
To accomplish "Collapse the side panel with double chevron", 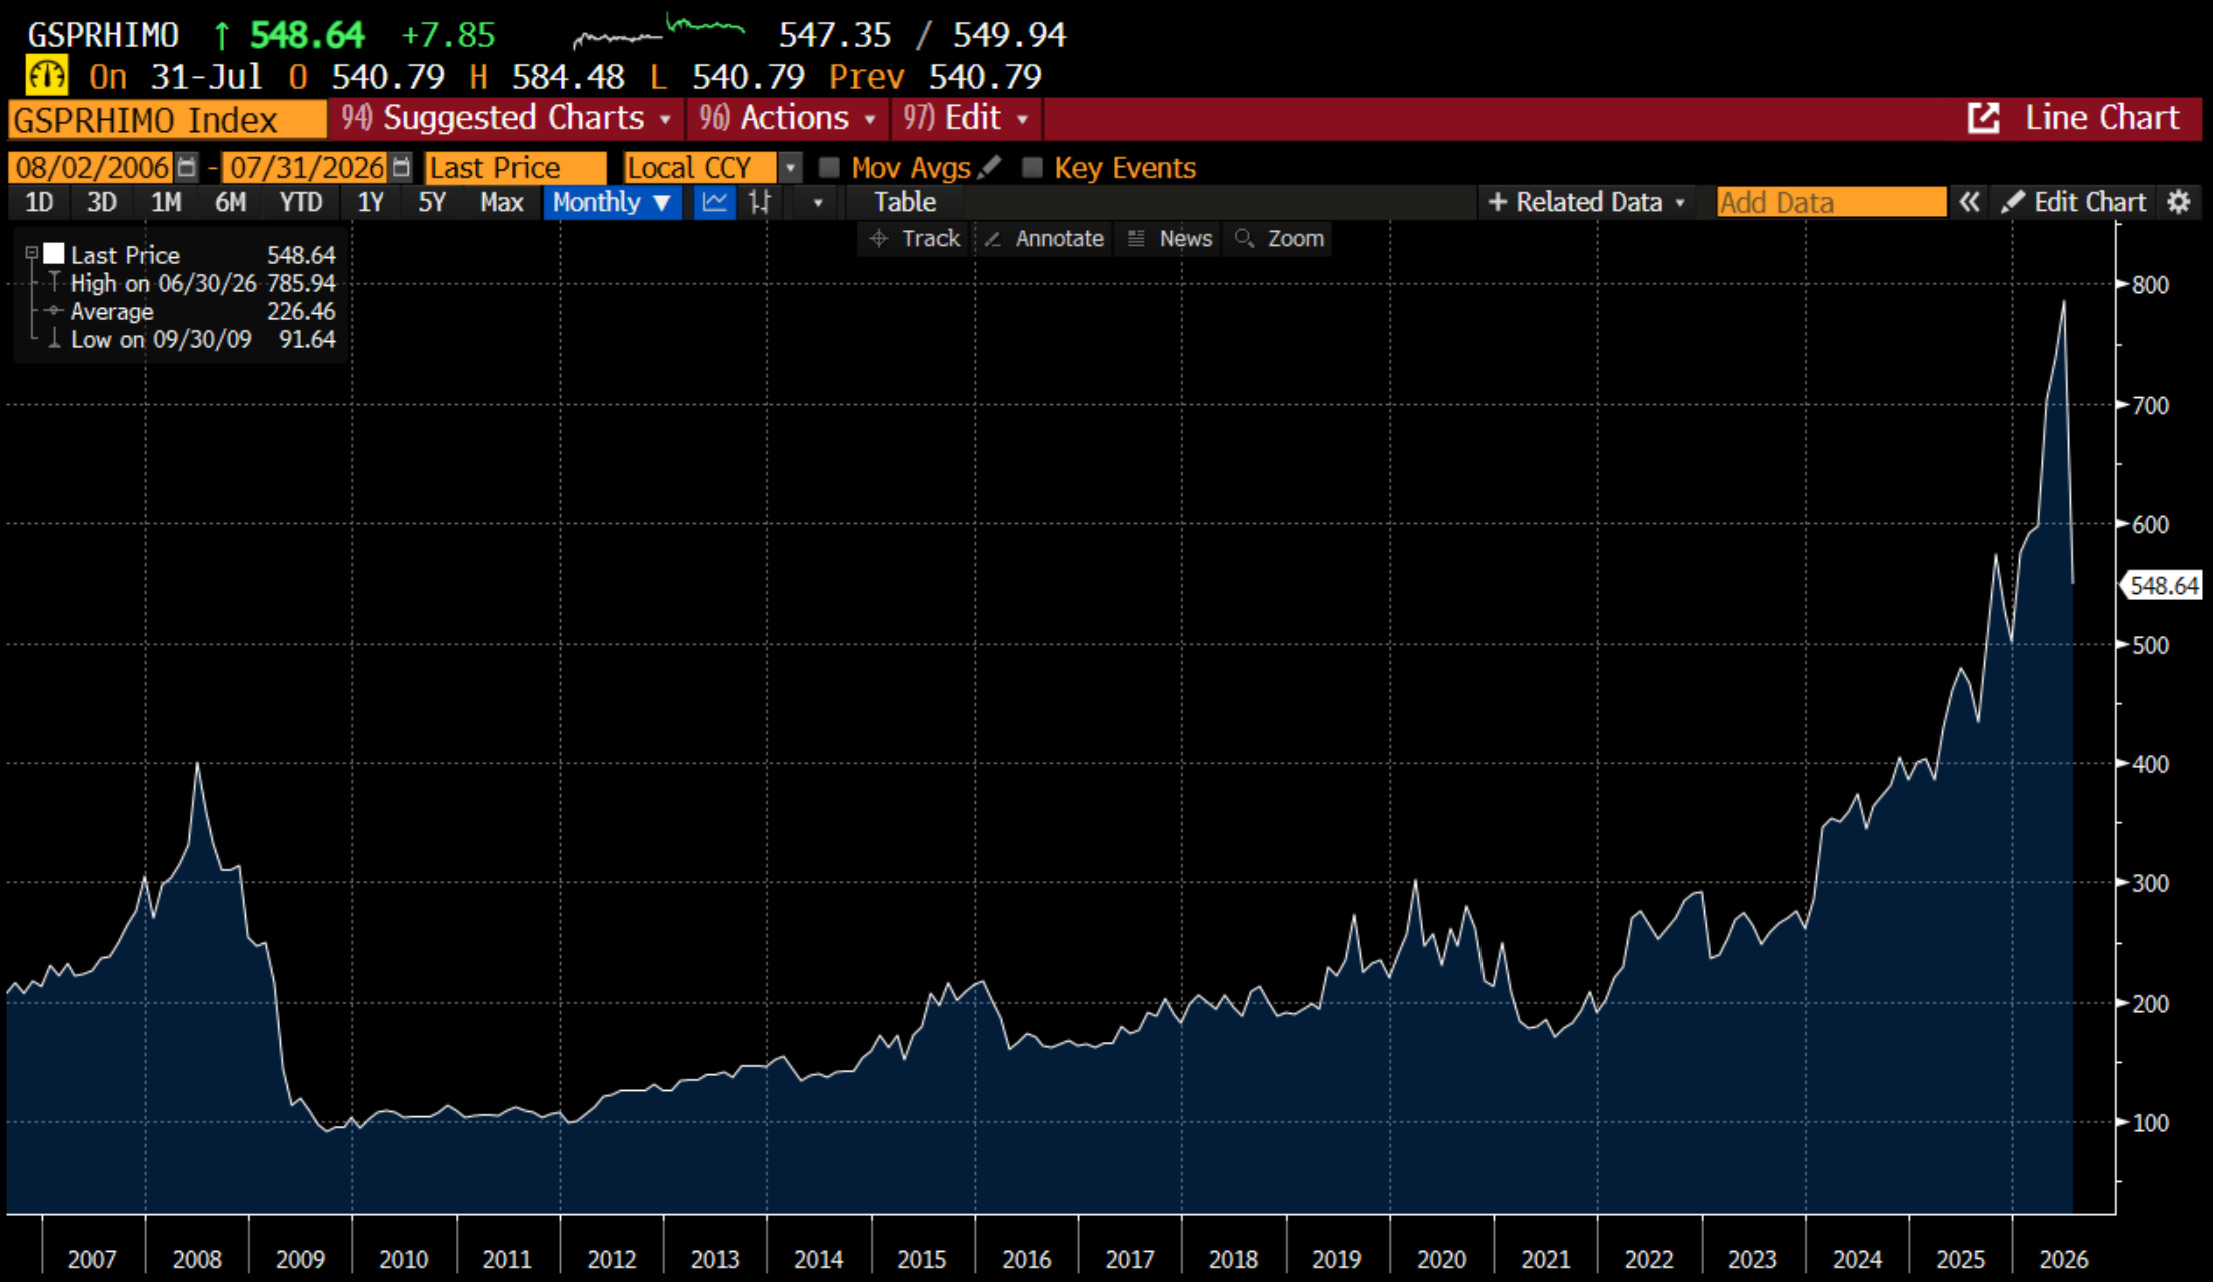I will pos(1968,202).
